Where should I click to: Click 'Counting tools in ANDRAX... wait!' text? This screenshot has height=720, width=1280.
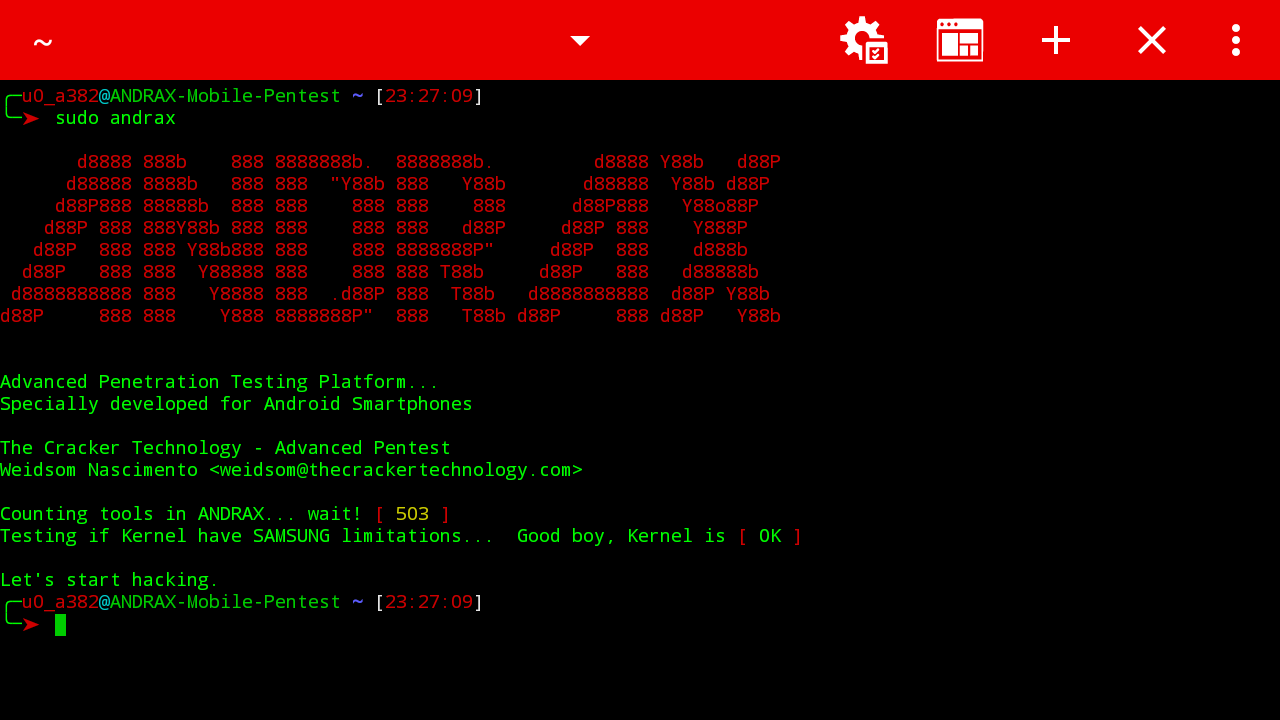pos(181,514)
